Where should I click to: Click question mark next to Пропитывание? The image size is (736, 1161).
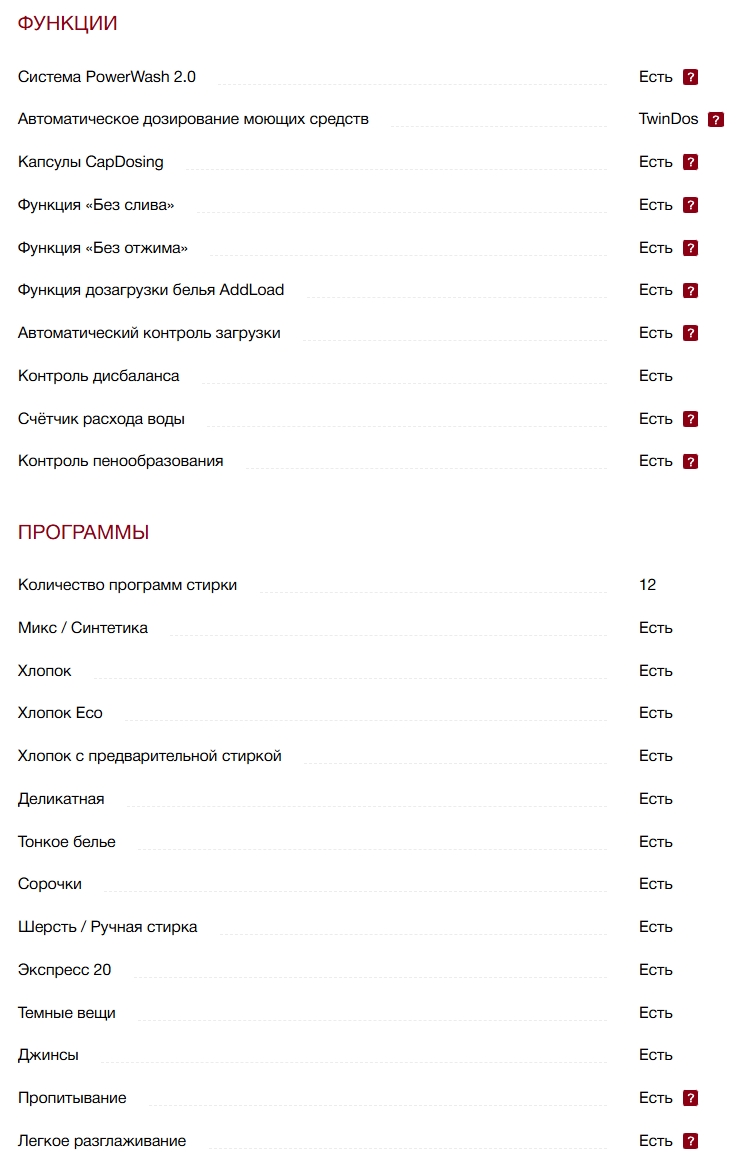click(x=690, y=1098)
